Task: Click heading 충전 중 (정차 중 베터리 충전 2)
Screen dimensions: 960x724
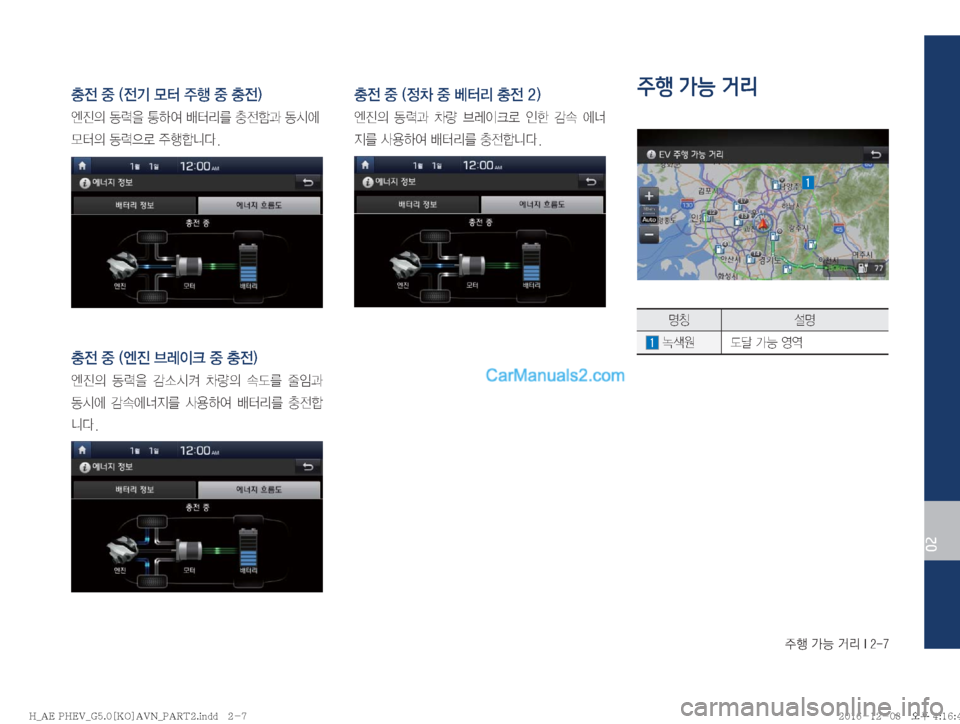Action: [x=448, y=94]
